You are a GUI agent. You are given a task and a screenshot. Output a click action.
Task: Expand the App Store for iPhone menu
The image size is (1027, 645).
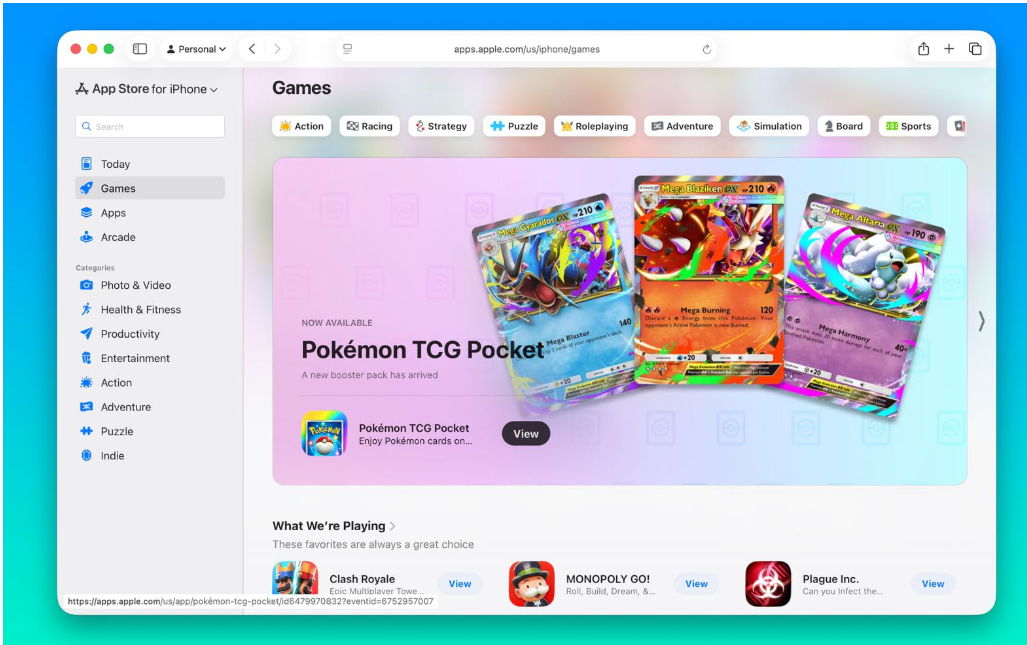tap(146, 89)
